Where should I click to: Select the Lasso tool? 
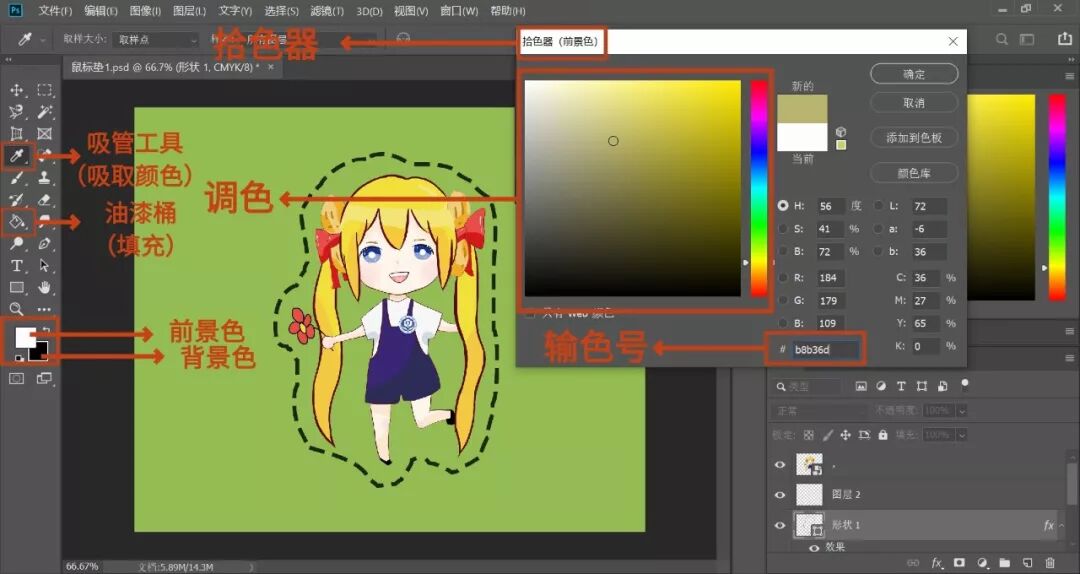click(17, 112)
